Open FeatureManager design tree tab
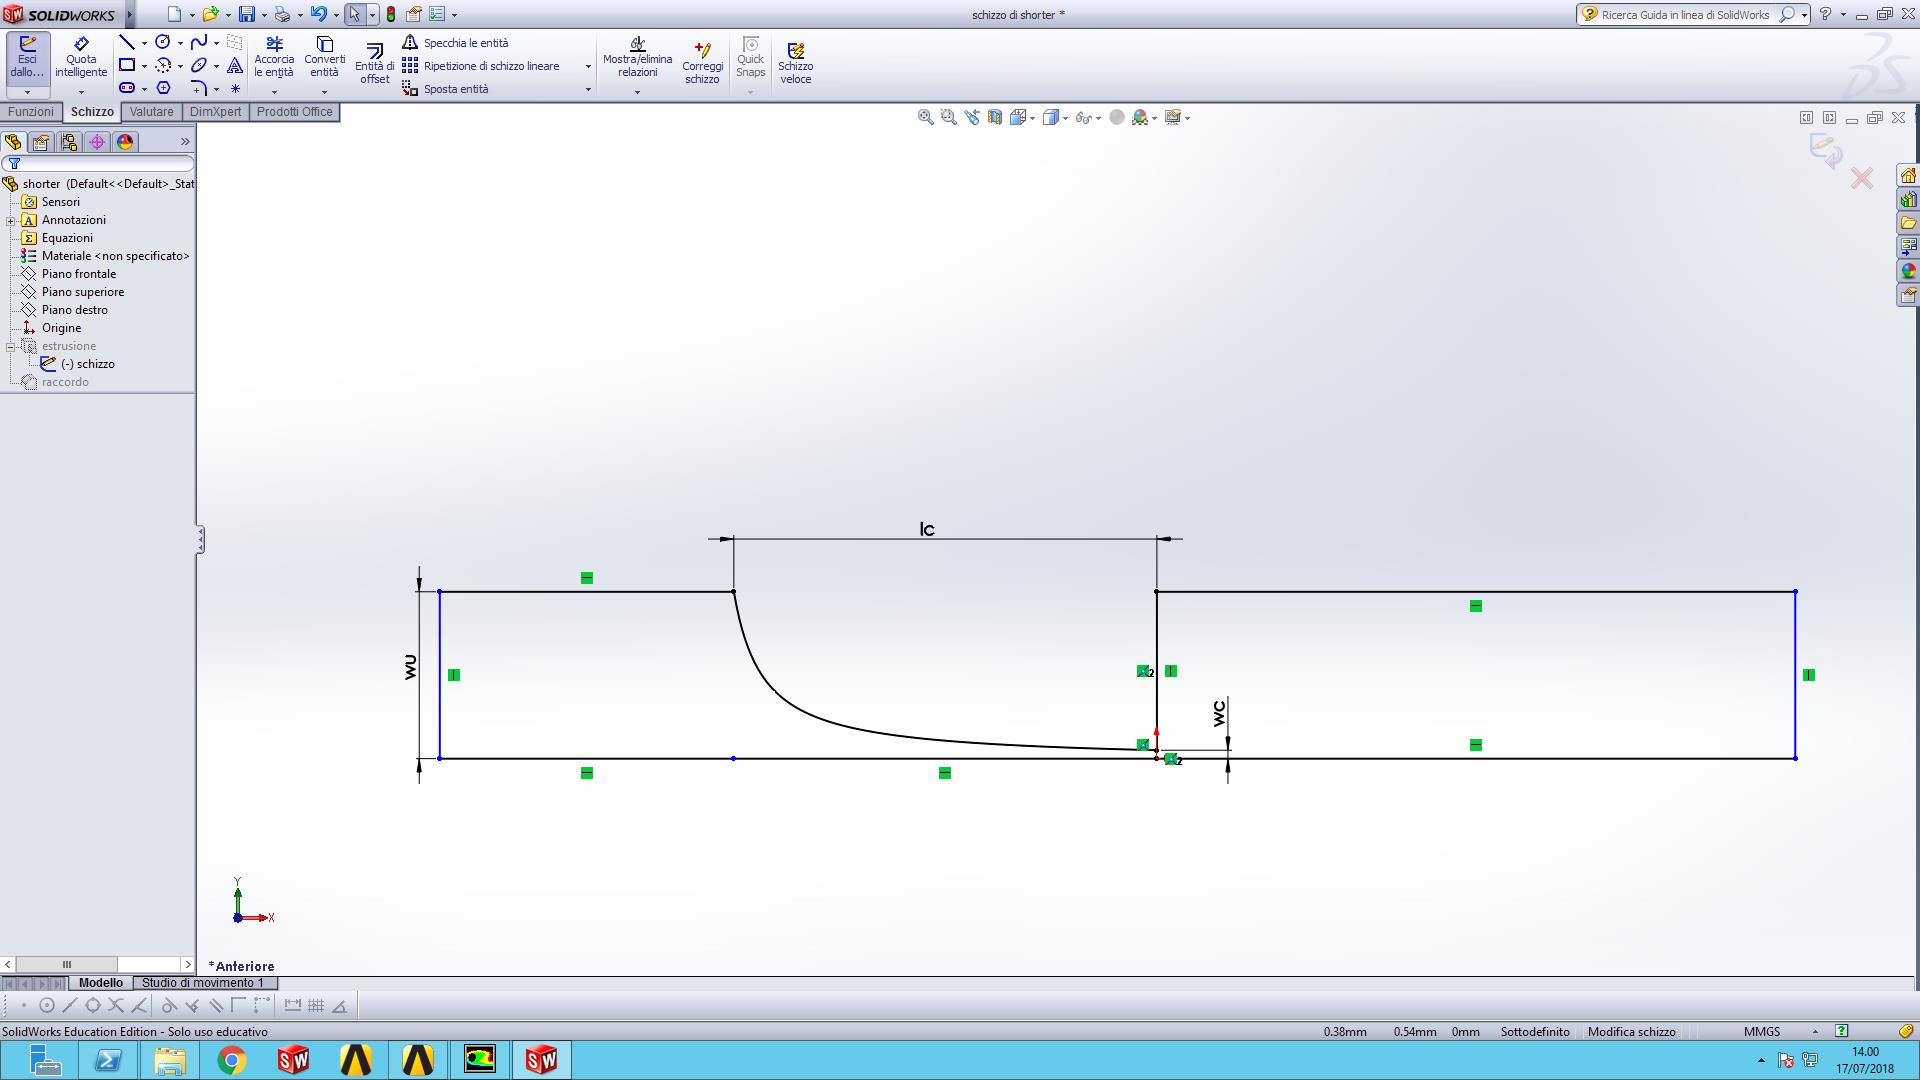Viewport: 1920px width, 1080px height. 13,142
